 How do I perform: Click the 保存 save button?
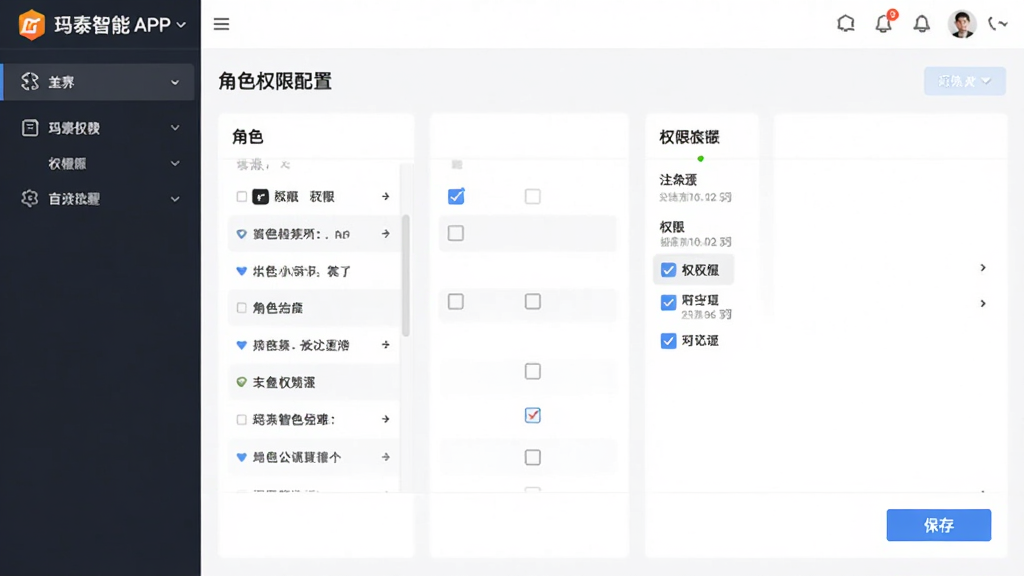tap(938, 525)
